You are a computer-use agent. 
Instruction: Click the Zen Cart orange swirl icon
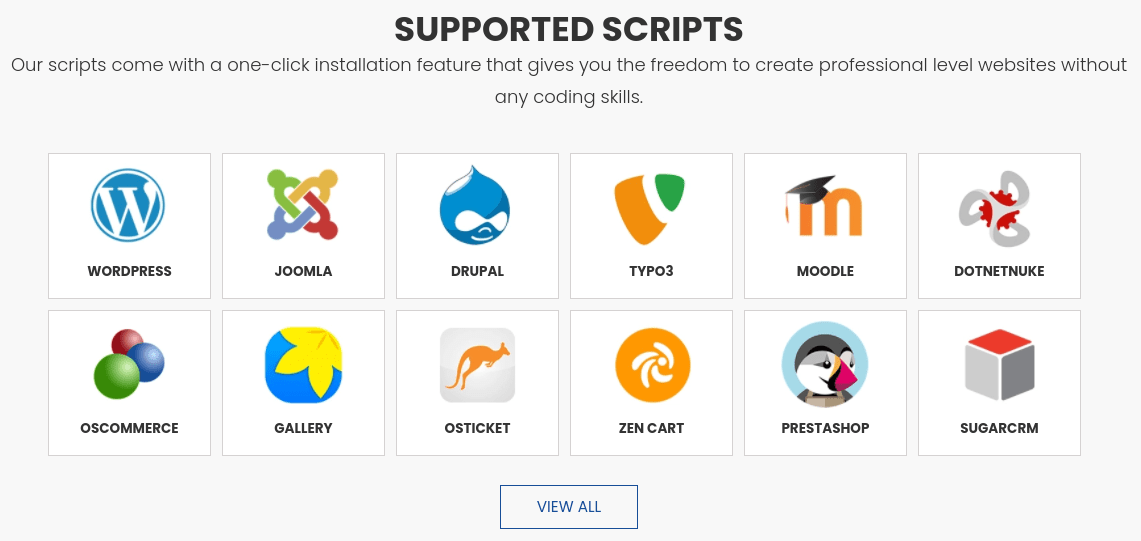[651, 365]
